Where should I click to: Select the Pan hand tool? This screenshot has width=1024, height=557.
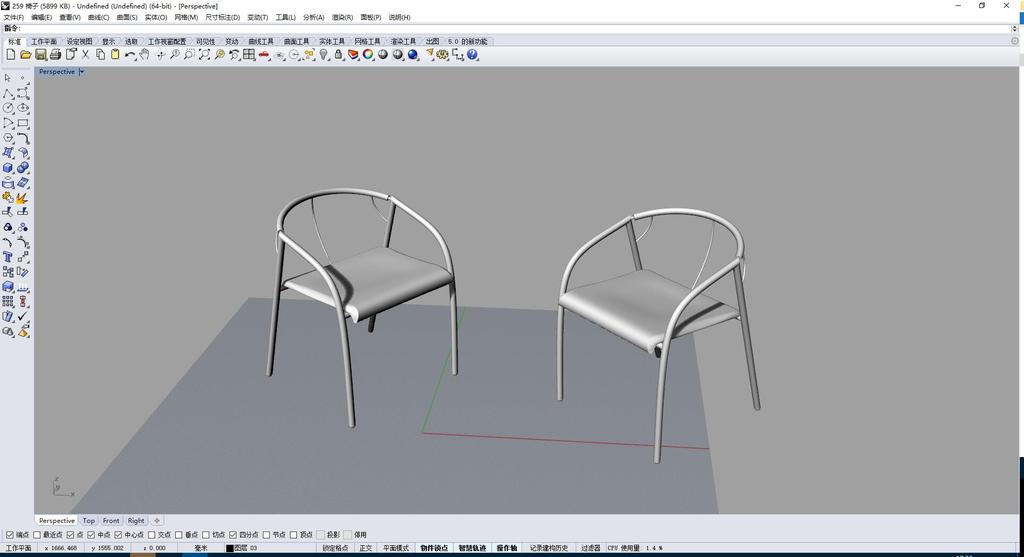tap(144, 55)
